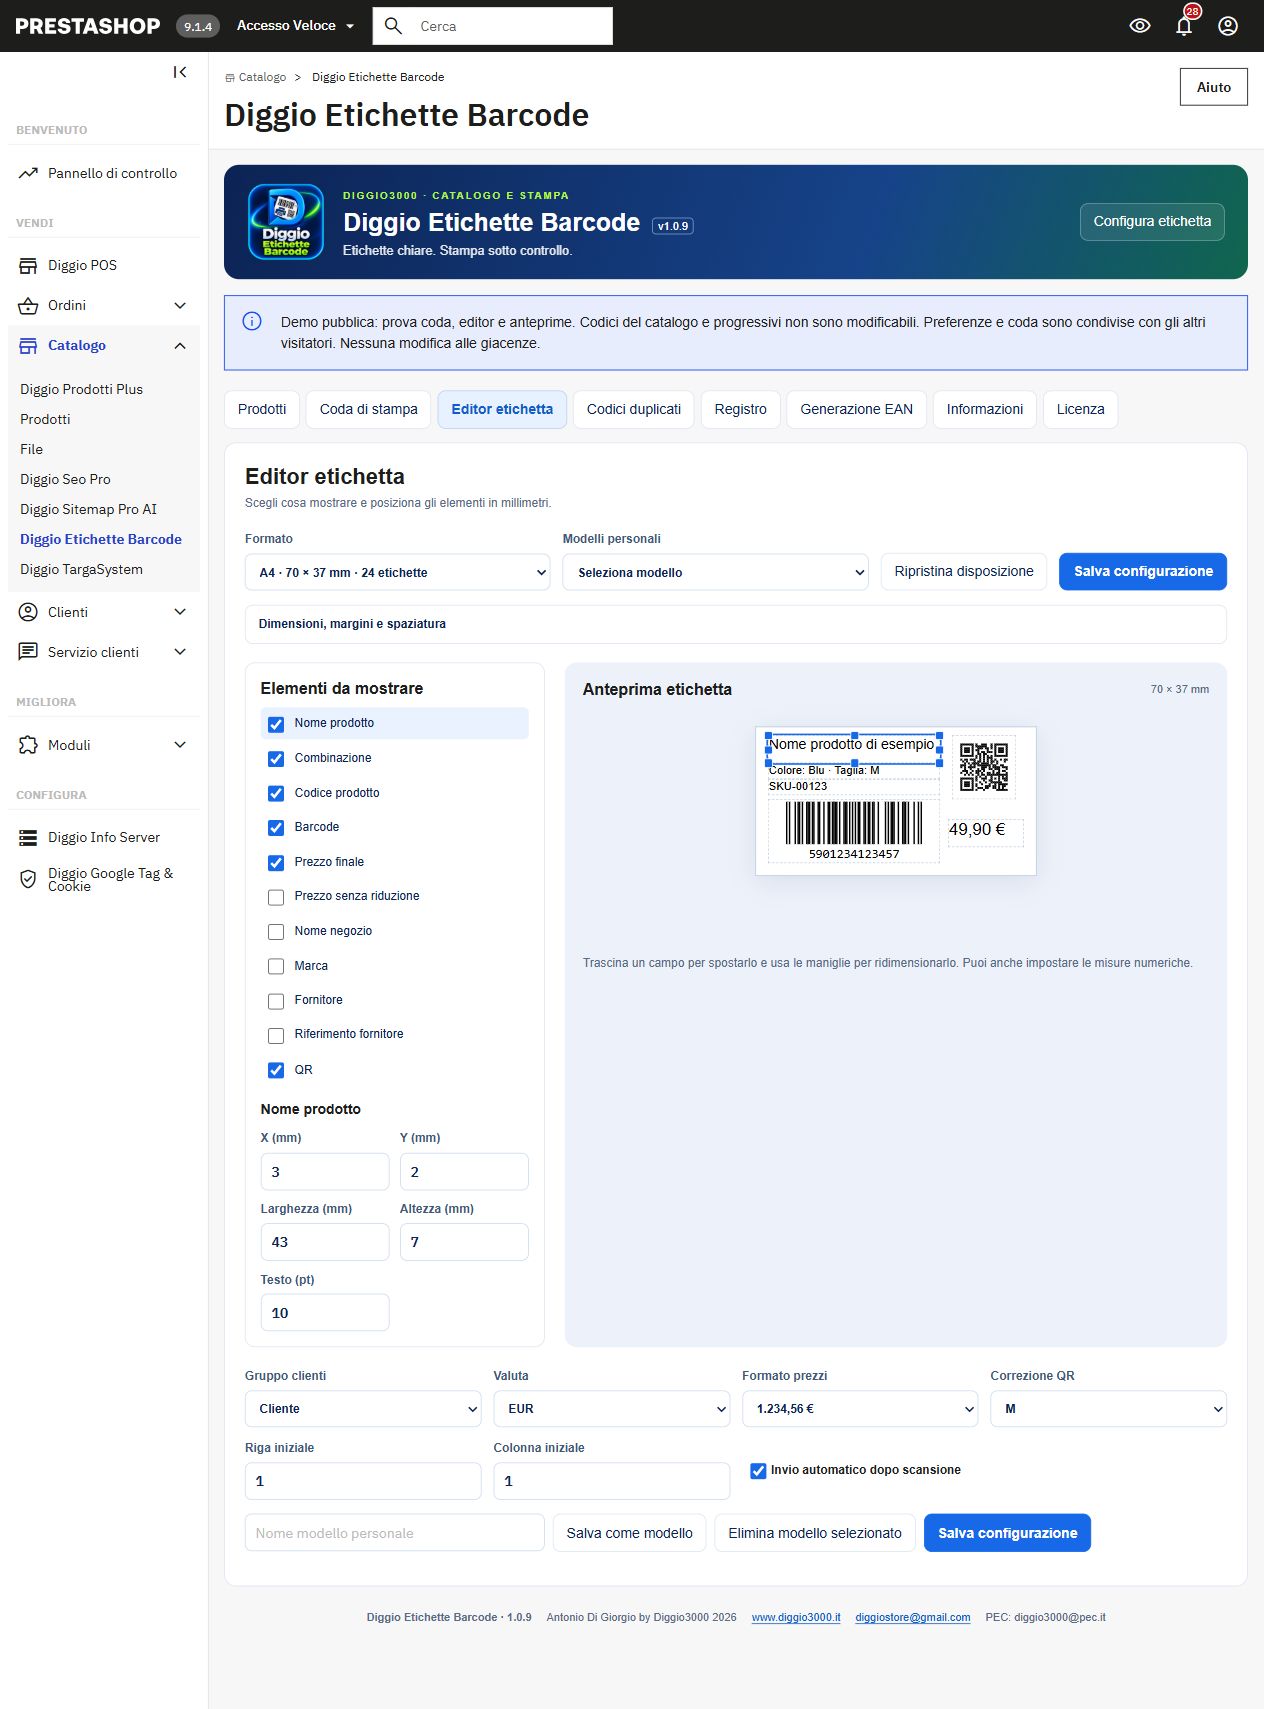Click the Aiuto button

coord(1214,87)
